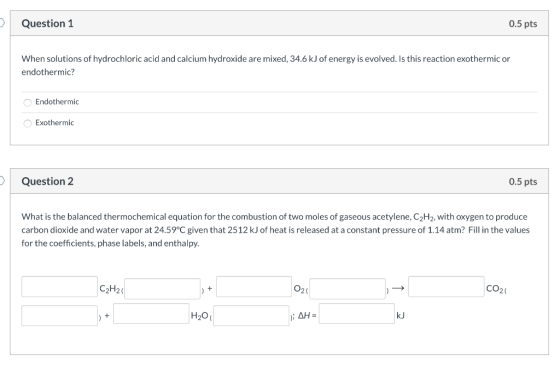
Task: Click the CO2 phase label input box
Action: click(x=59, y=315)
